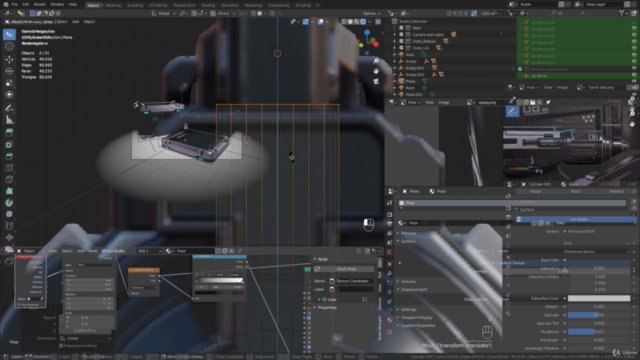The width and height of the screenshot is (640, 360).
Task: Click the Roughness slider
Action: coord(599,332)
